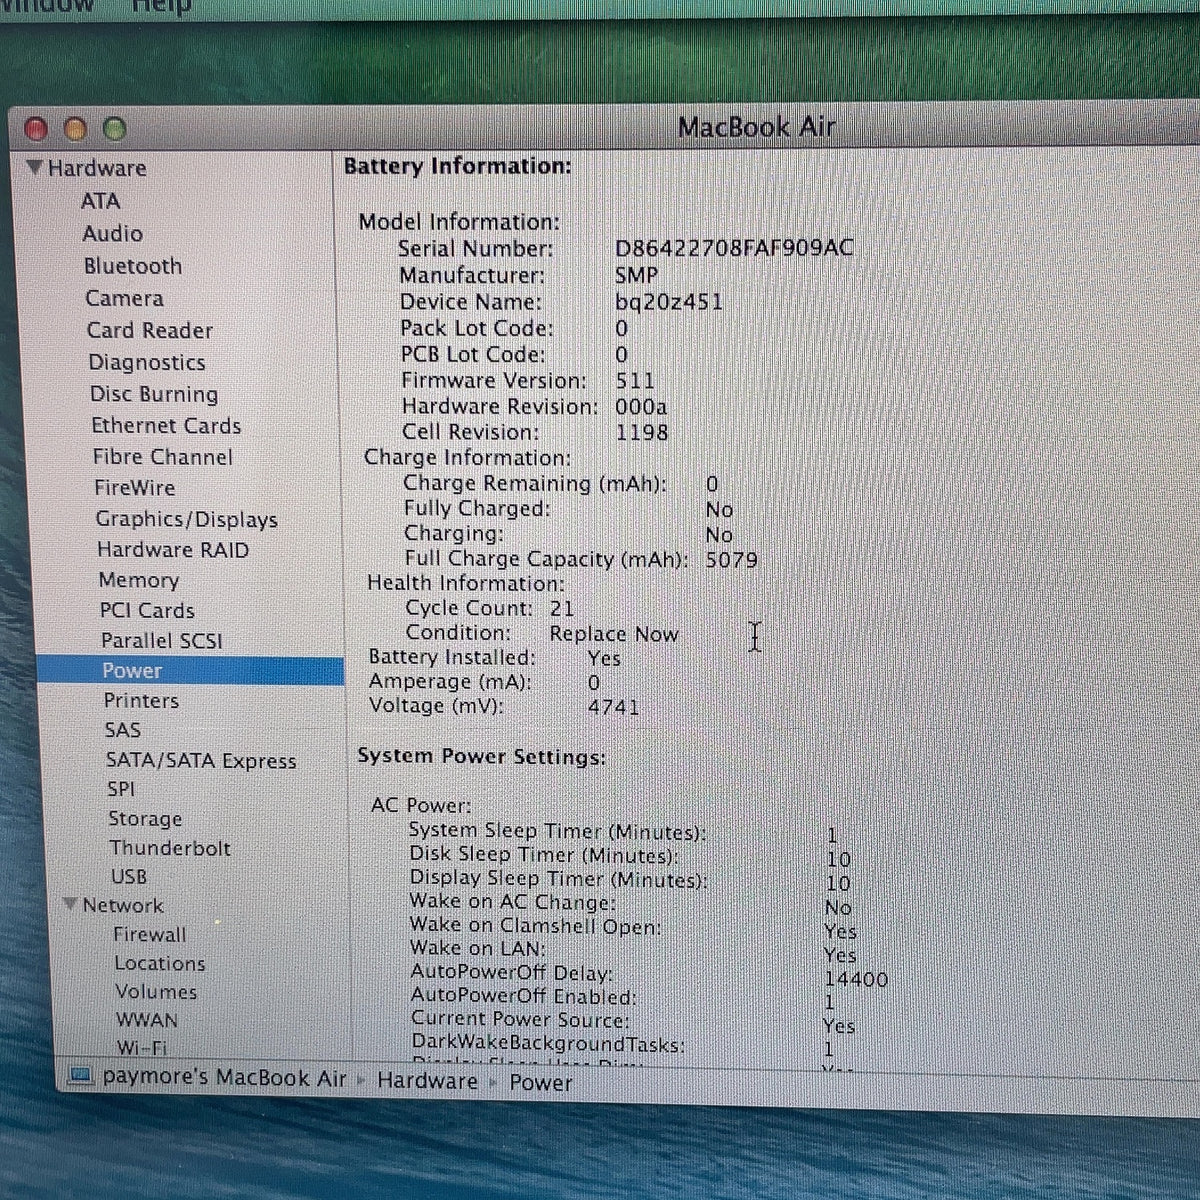This screenshot has width=1200, height=1200.
Task: Open WWAN network entry
Action: [x=146, y=1021]
